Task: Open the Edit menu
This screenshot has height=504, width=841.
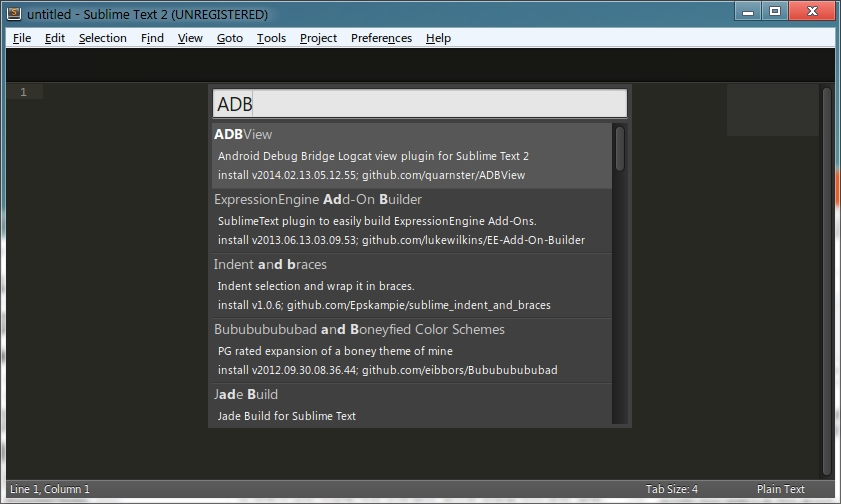Action: click(x=55, y=38)
